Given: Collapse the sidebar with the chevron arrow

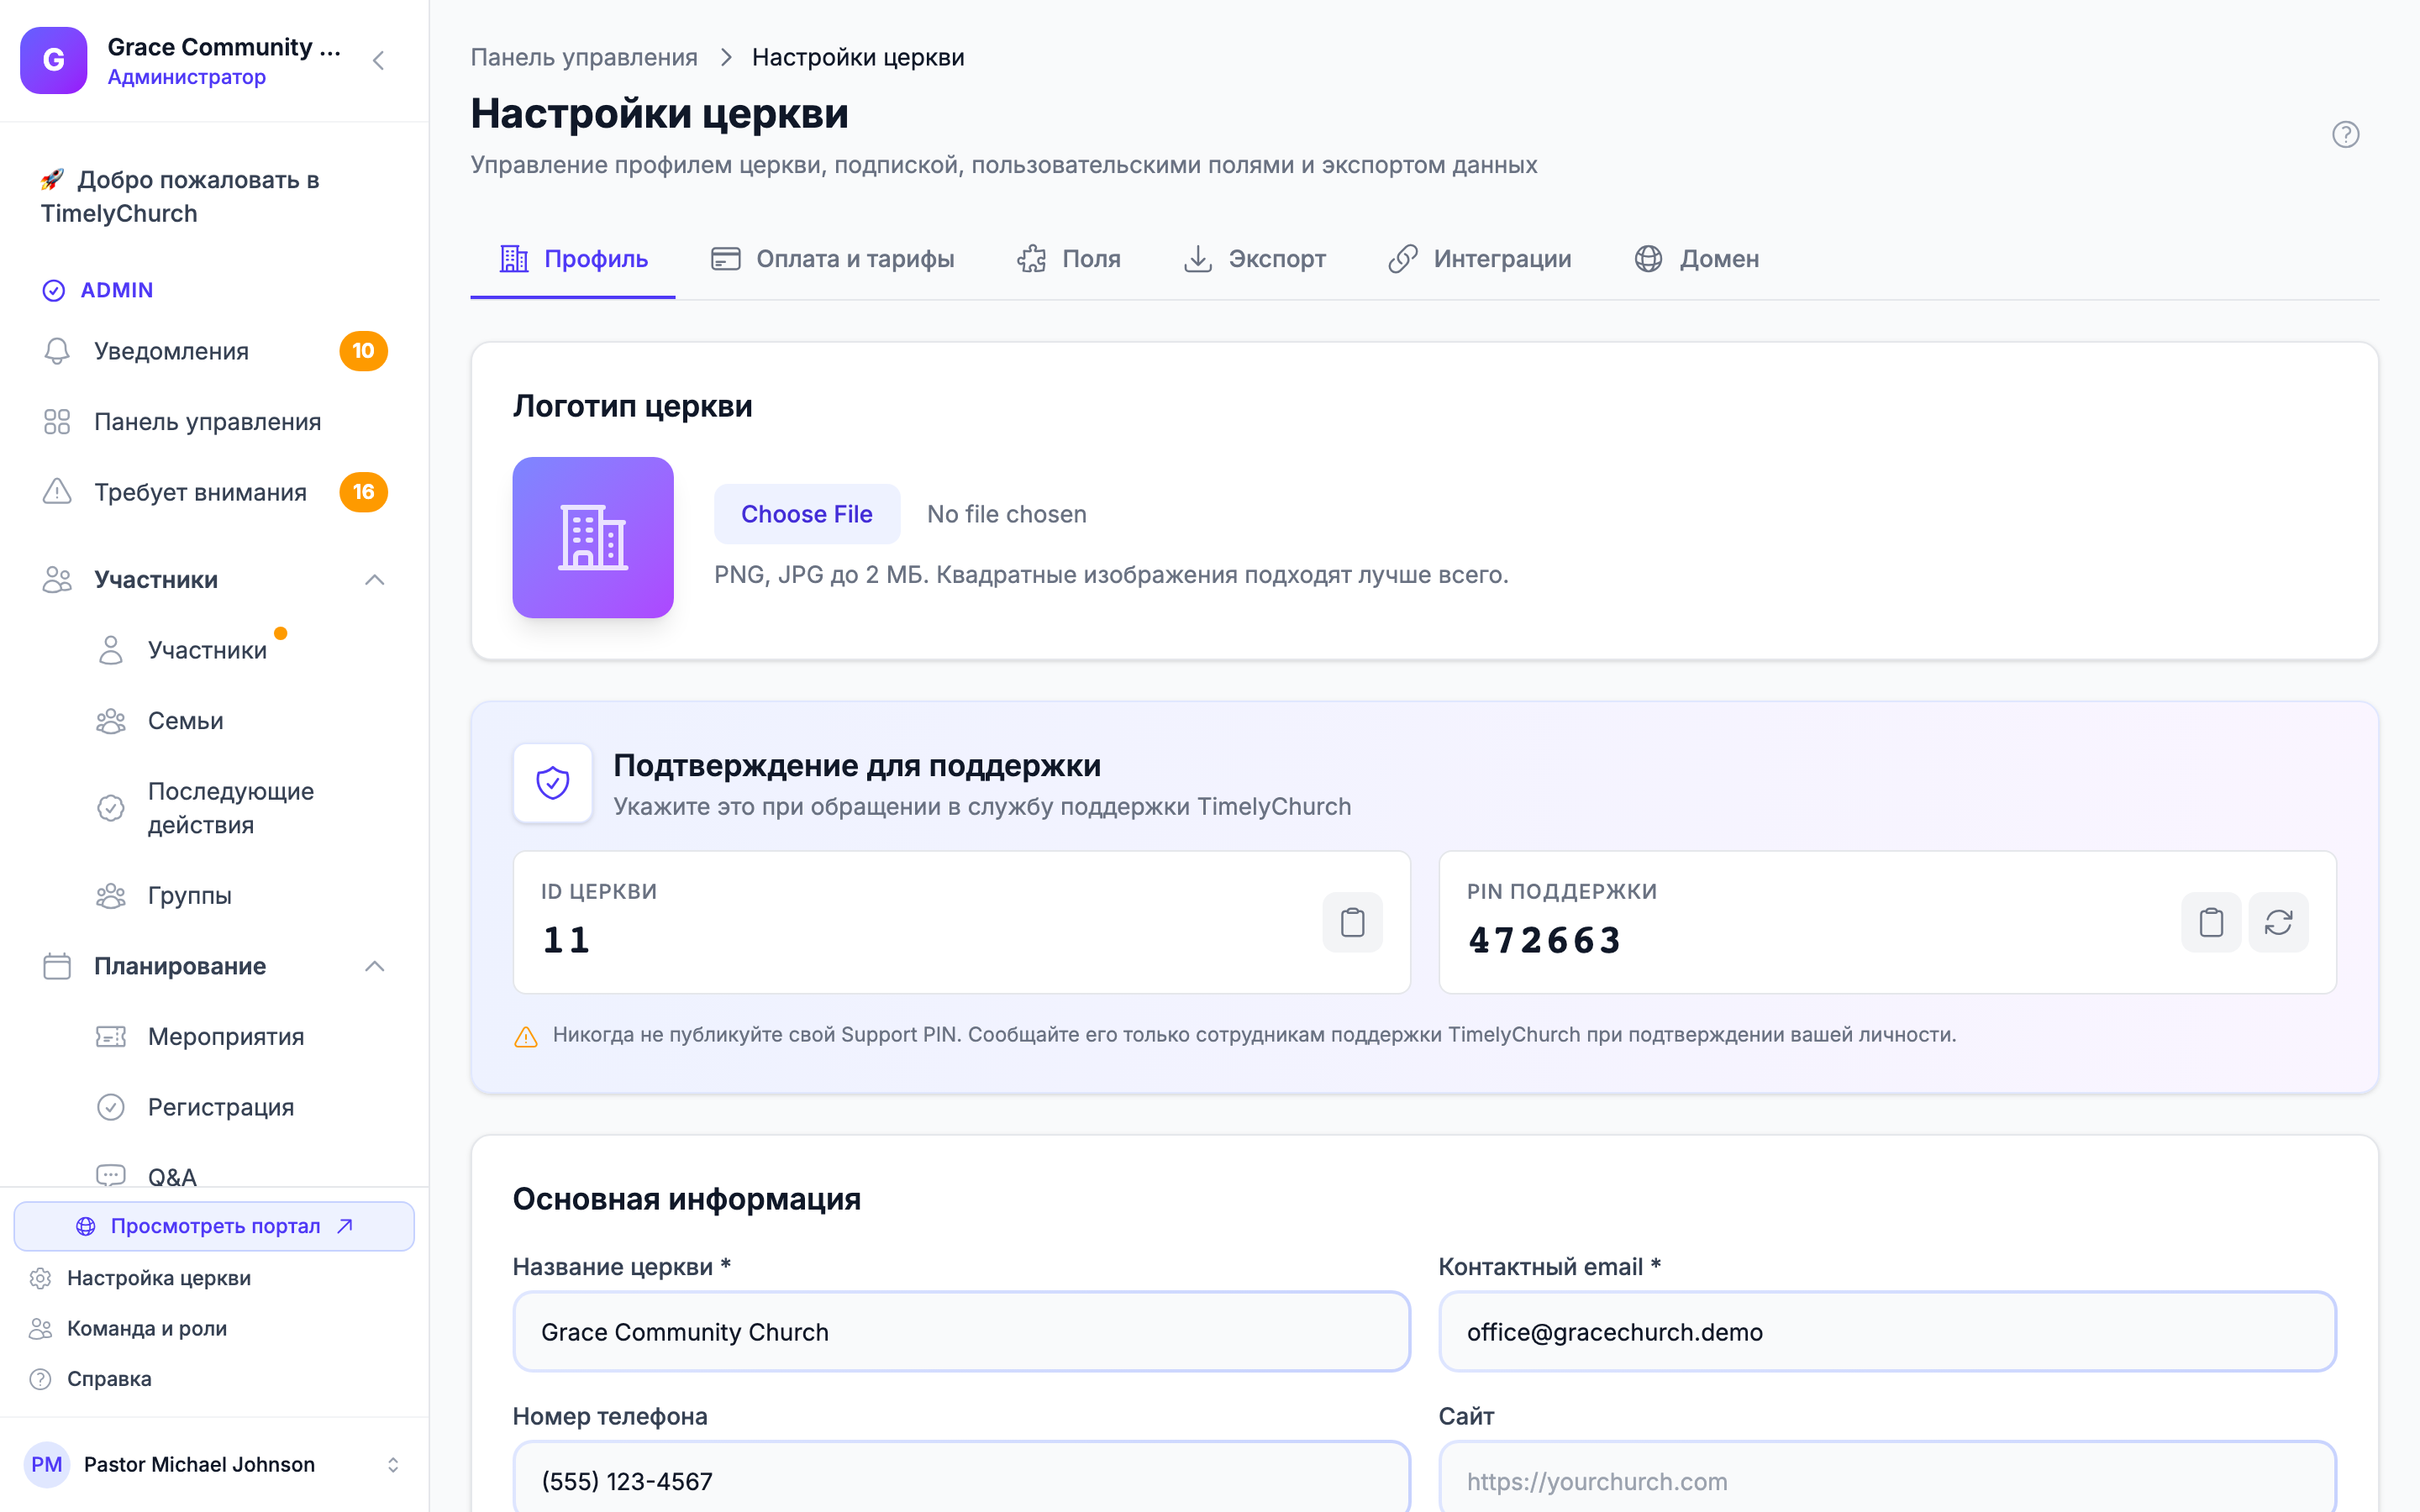Looking at the screenshot, I should (378, 61).
